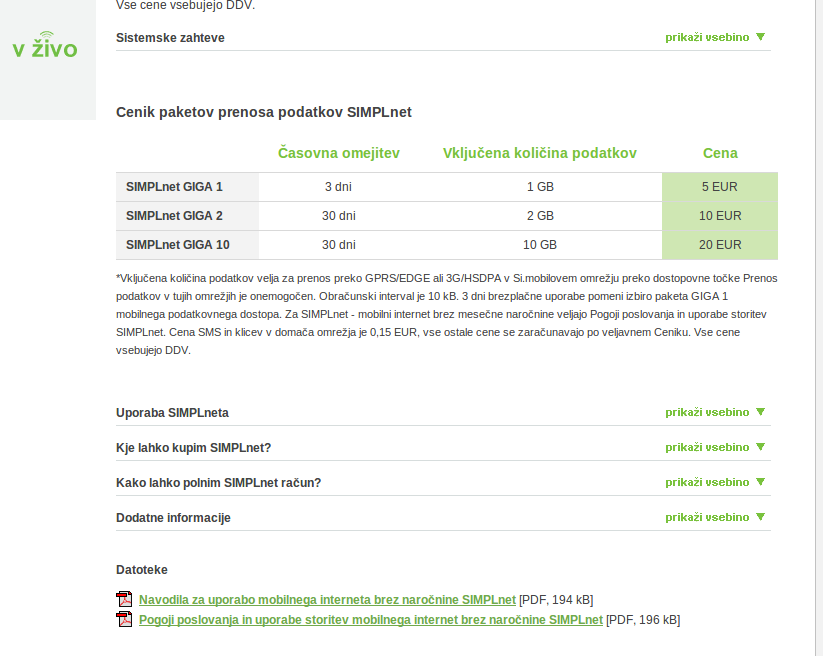This screenshot has width=823, height=656.
Task: Click 'prikaži vsebino' for Dodatne informacije
Action: tap(707, 517)
